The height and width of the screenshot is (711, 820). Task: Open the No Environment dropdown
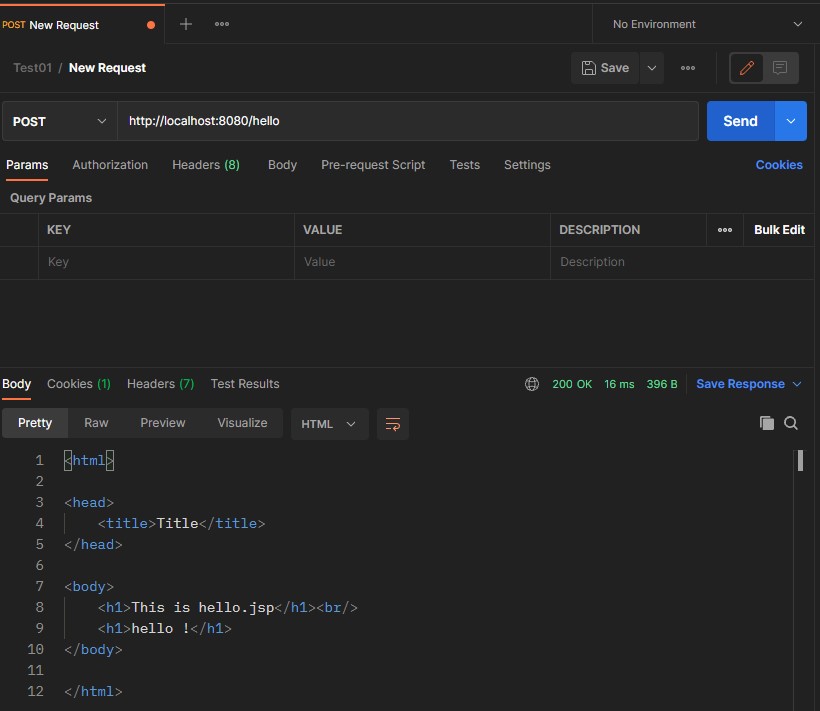tap(706, 24)
